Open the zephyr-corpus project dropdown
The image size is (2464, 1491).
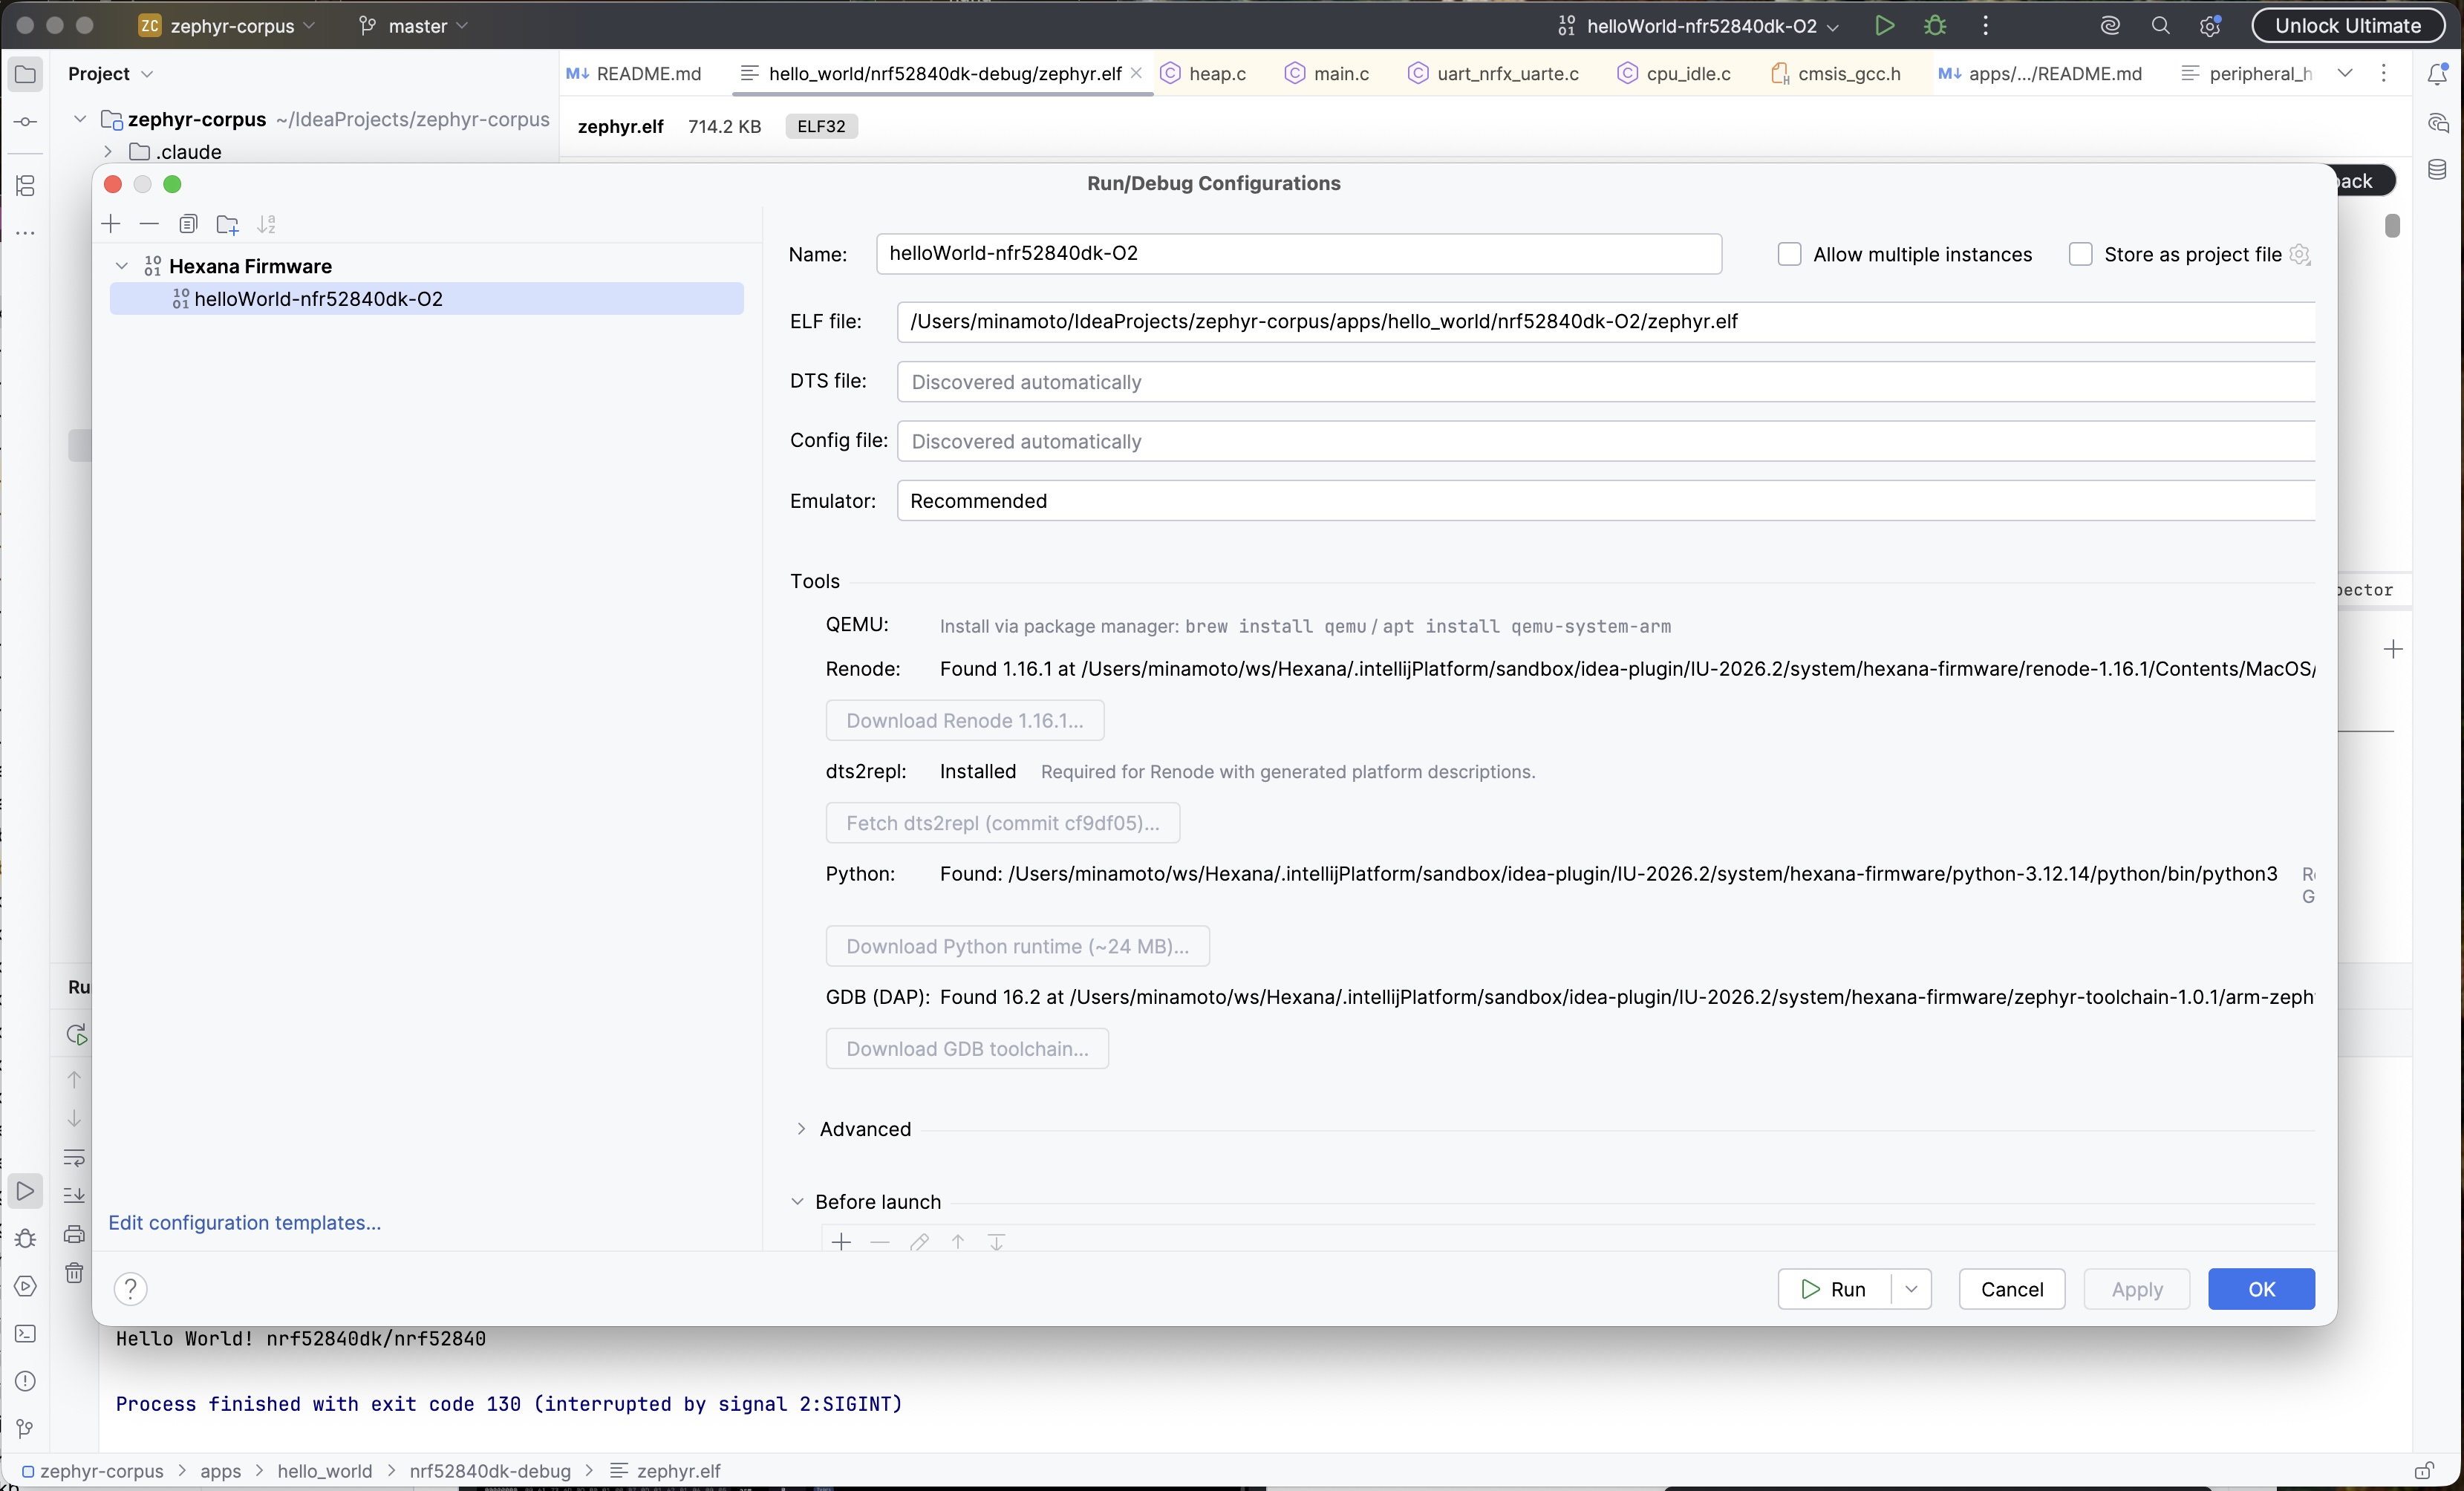(x=227, y=26)
